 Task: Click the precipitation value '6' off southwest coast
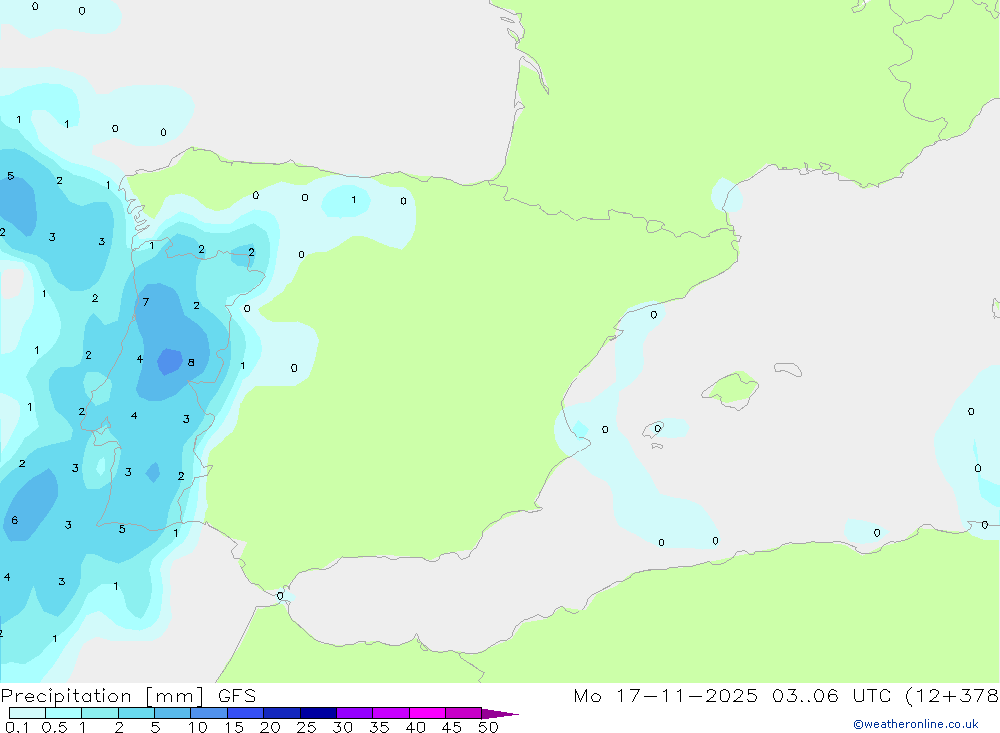click(x=15, y=520)
